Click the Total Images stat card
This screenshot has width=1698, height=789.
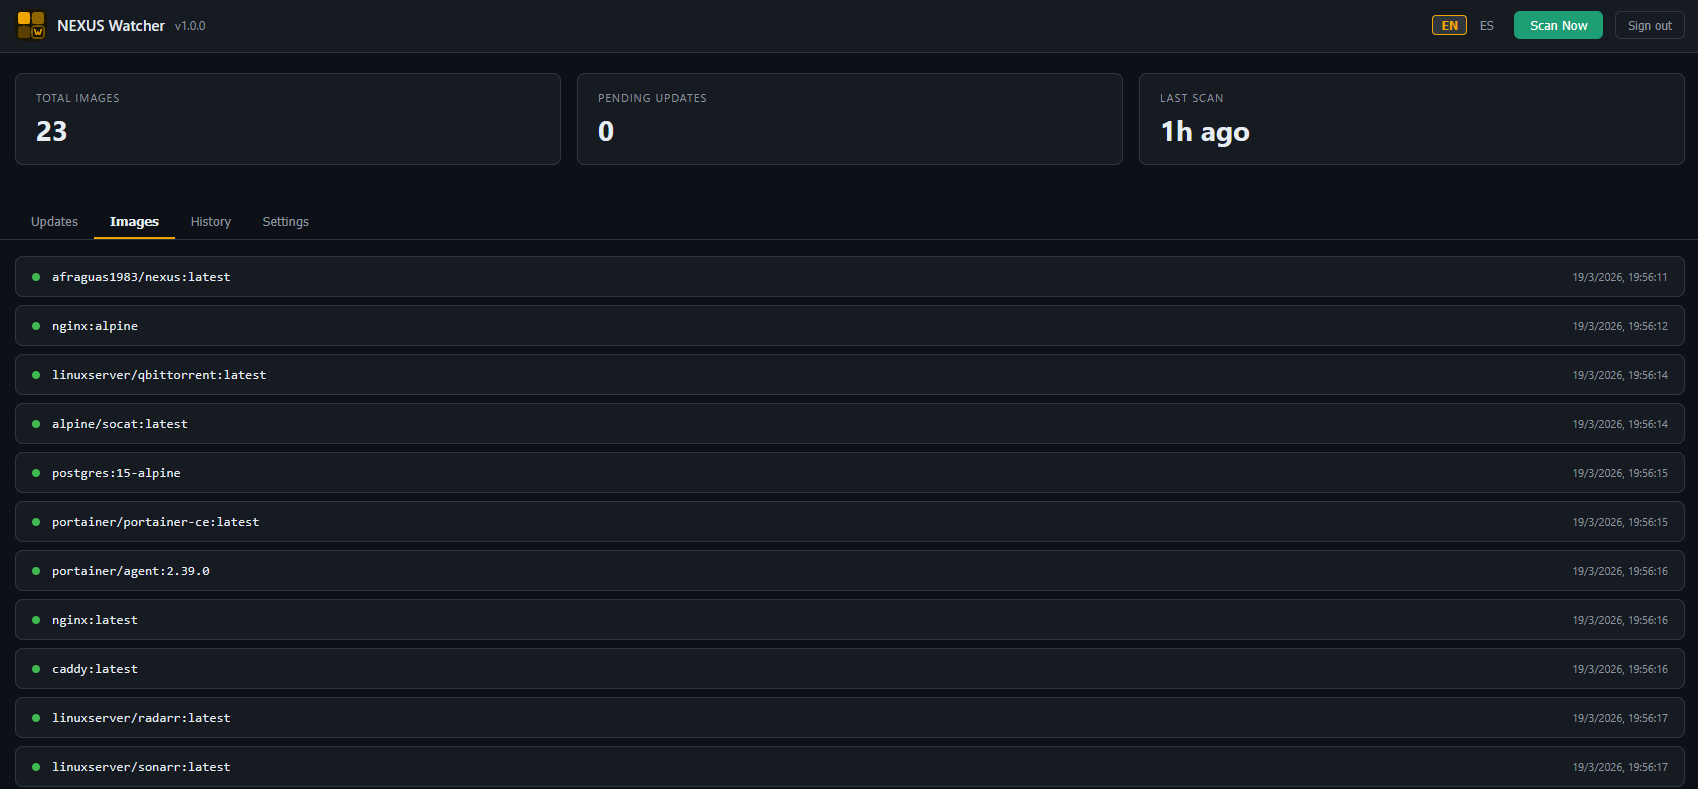288,119
